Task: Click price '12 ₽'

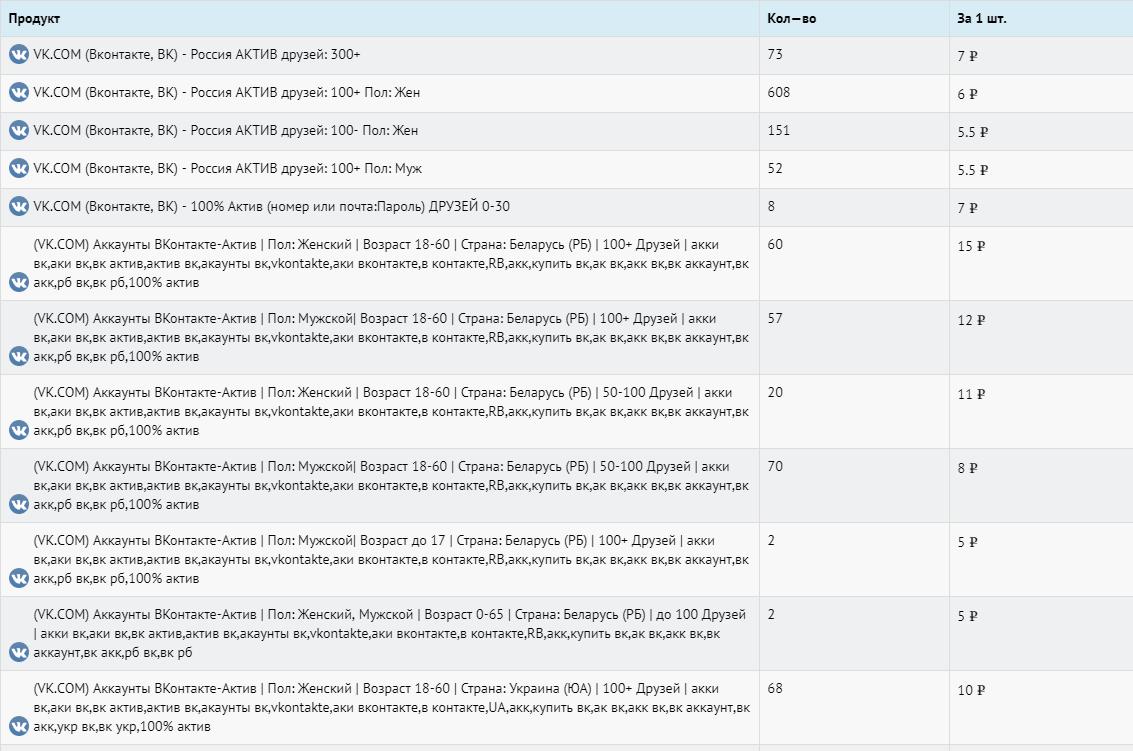Action: 971,320
